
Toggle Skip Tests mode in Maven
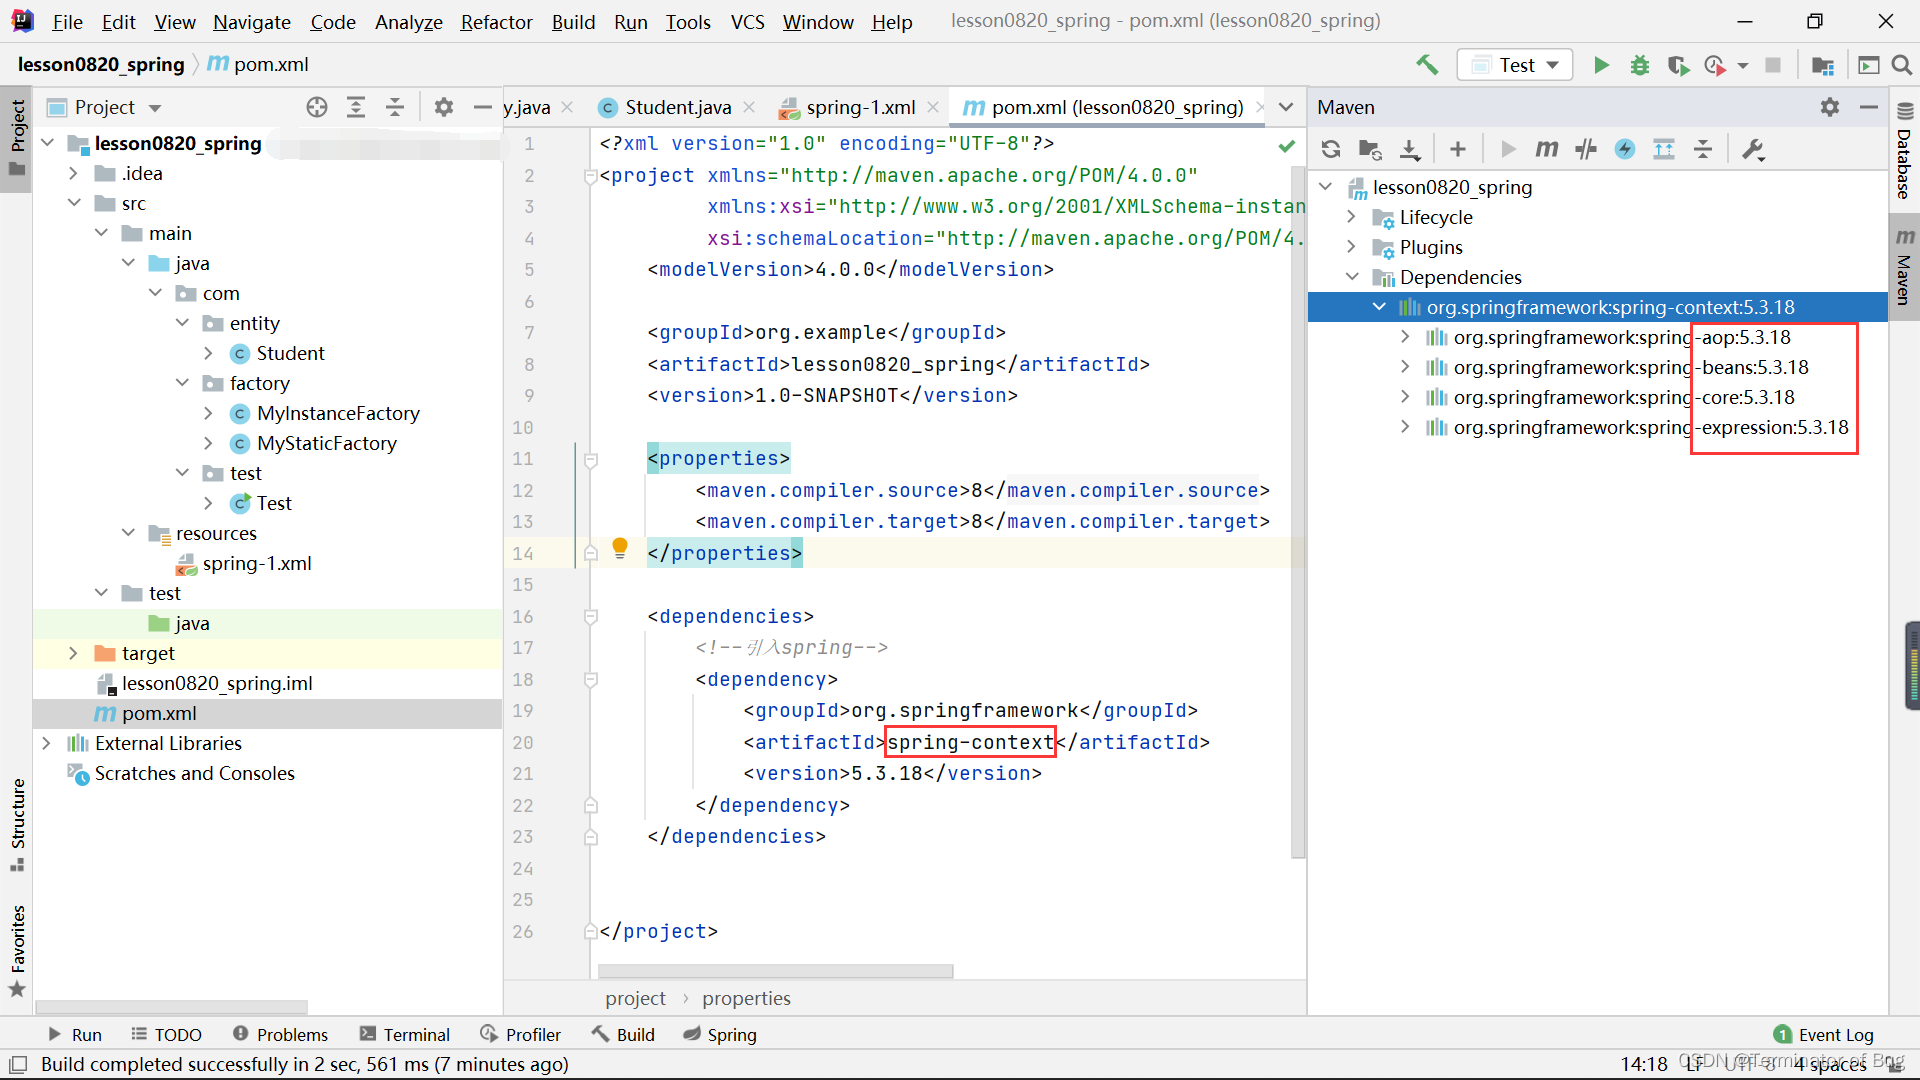[1625, 149]
